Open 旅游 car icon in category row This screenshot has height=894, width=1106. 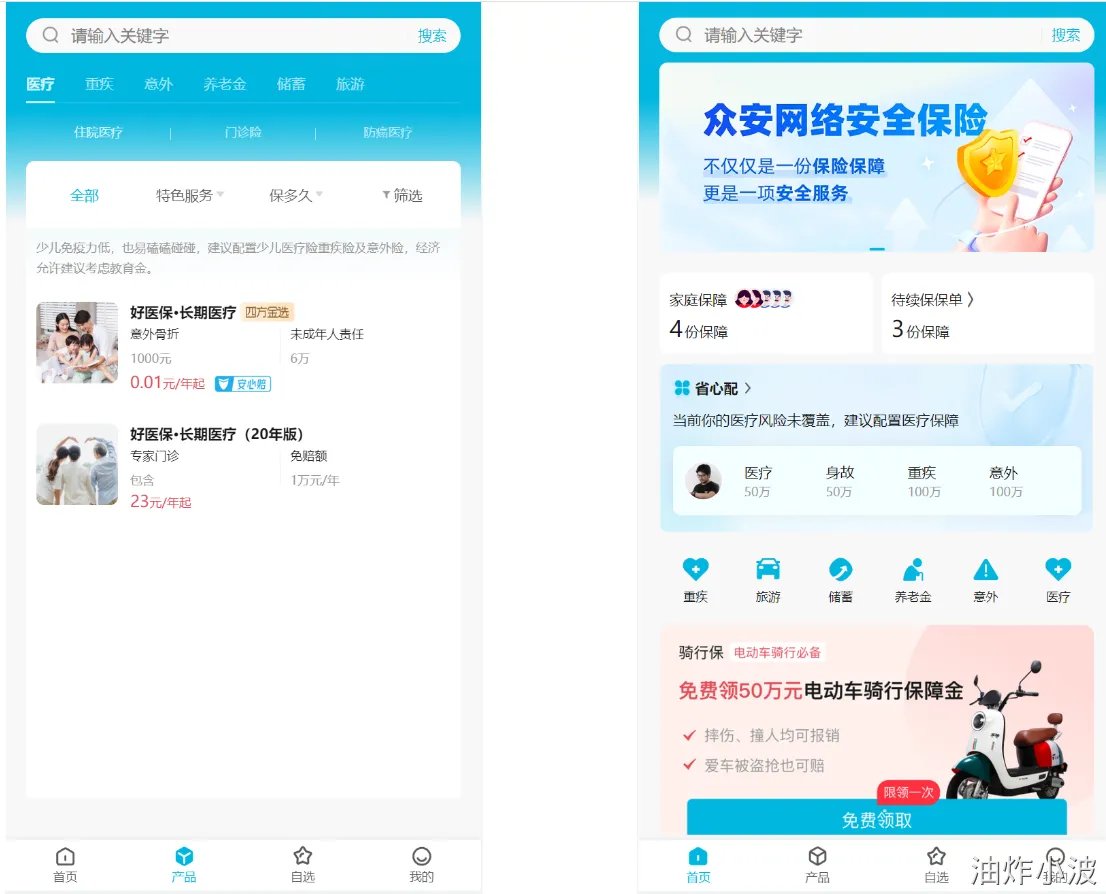768,569
